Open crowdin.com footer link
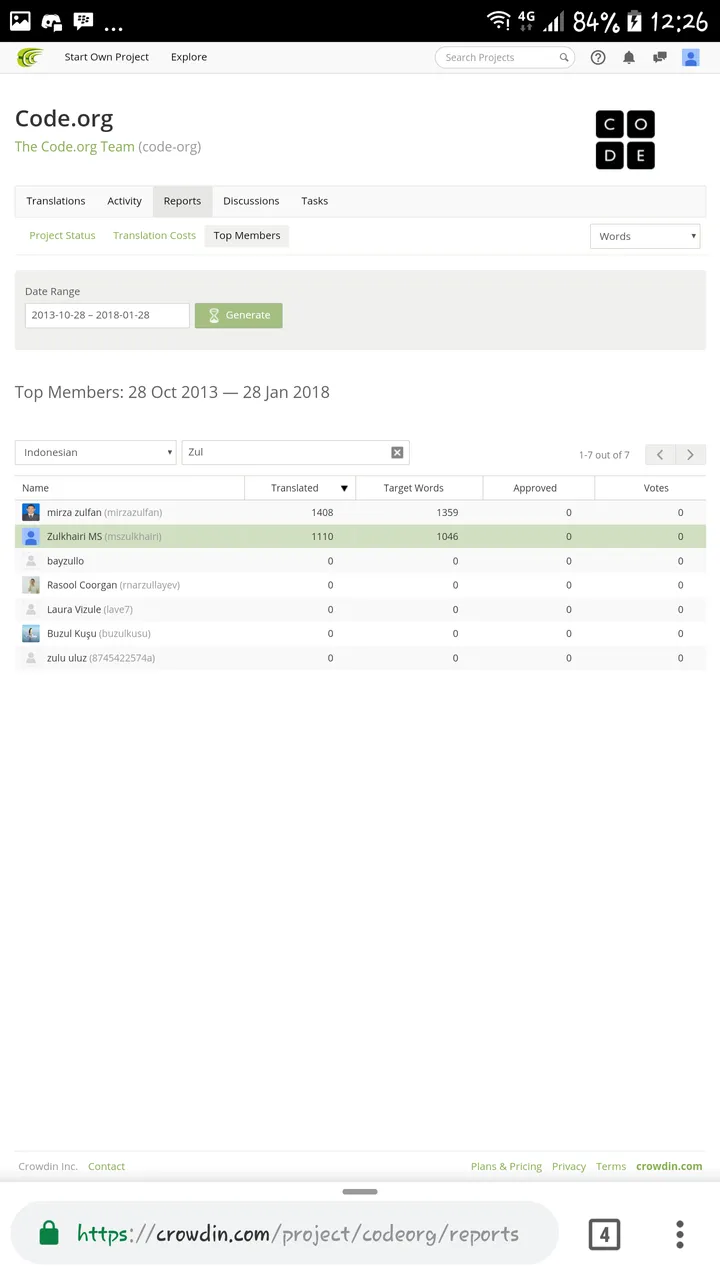The width and height of the screenshot is (720, 1280). point(669,1166)
